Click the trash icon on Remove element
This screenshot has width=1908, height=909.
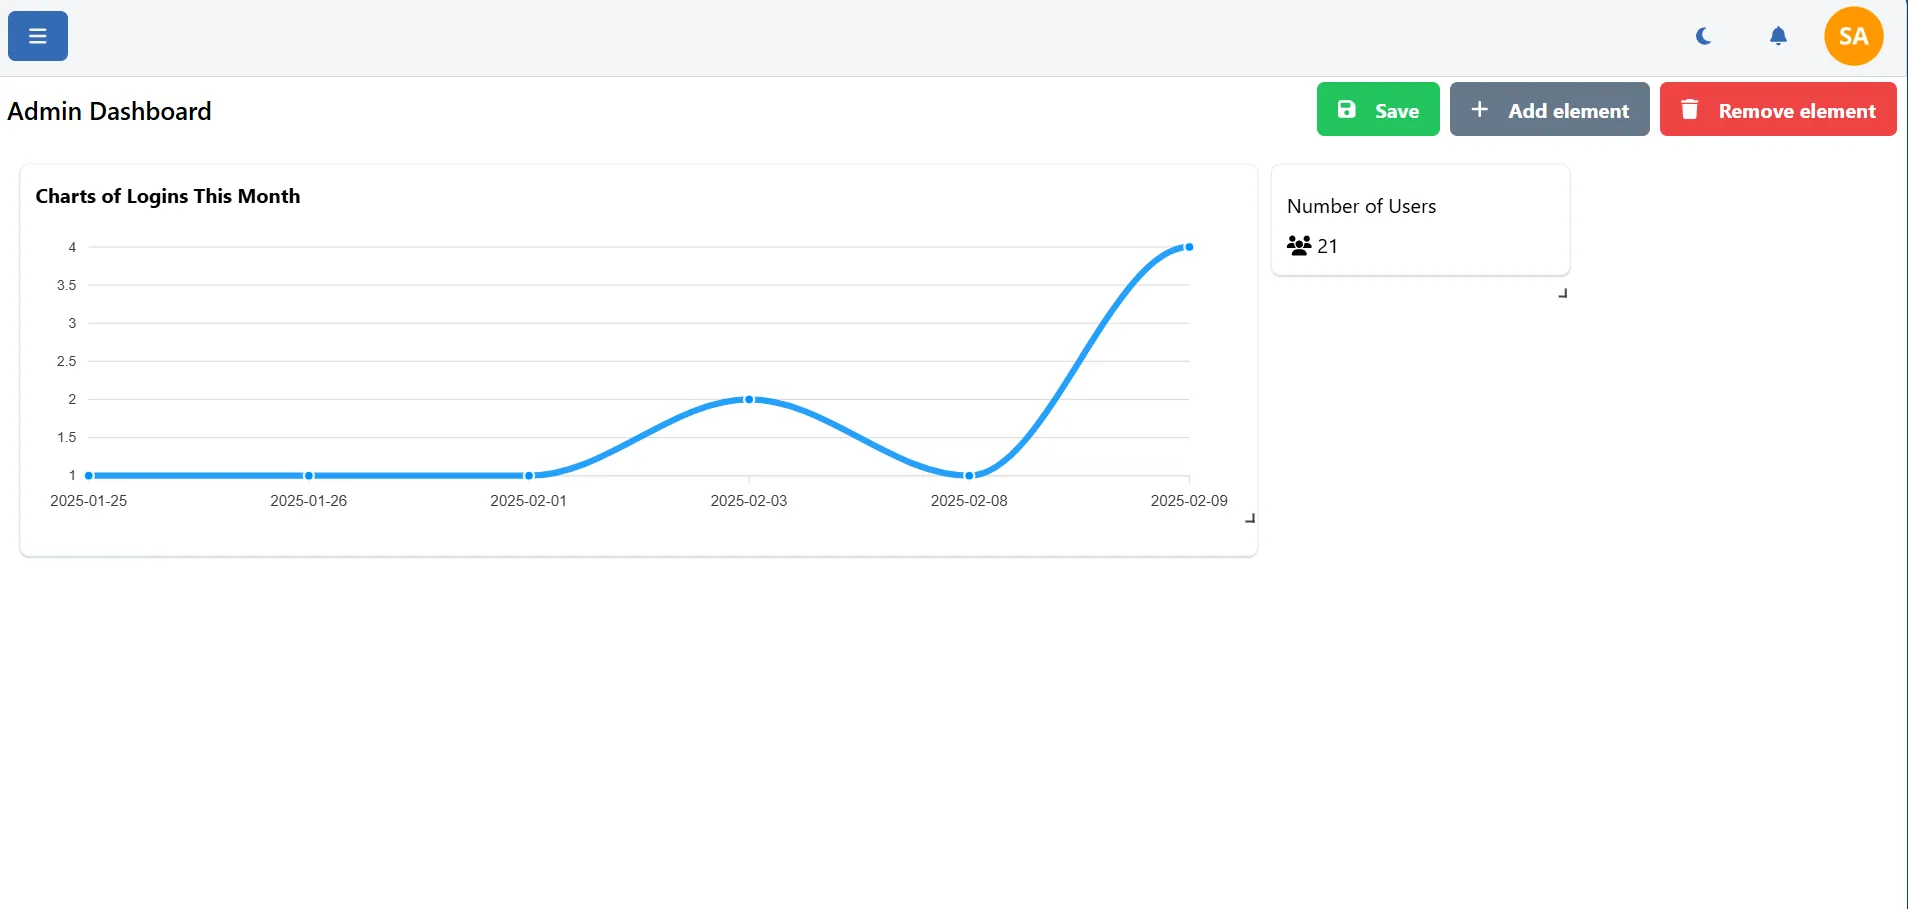point(1690,109)
